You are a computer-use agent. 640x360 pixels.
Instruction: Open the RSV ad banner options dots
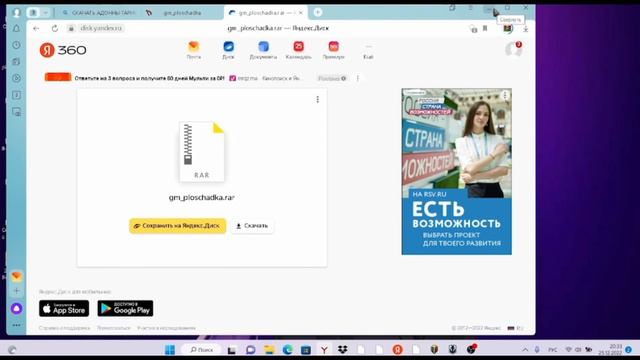[505, 95]
